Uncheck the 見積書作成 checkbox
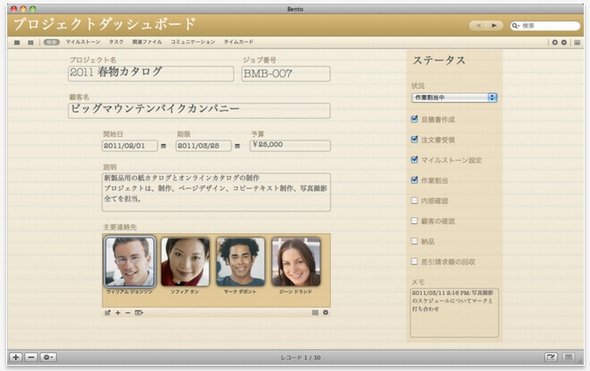Screen dimensions: 590x371 point(414,119)
